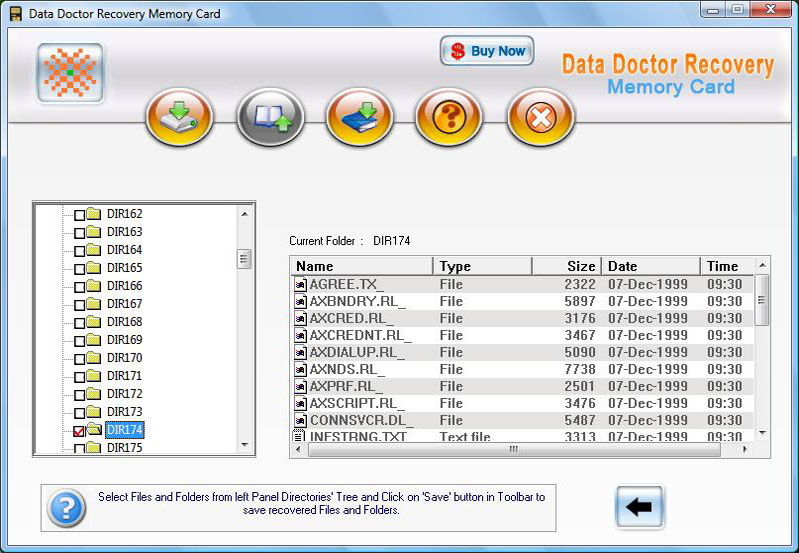
Task: Click the orange X exit toolbar icon
Action: coord(539,118)
